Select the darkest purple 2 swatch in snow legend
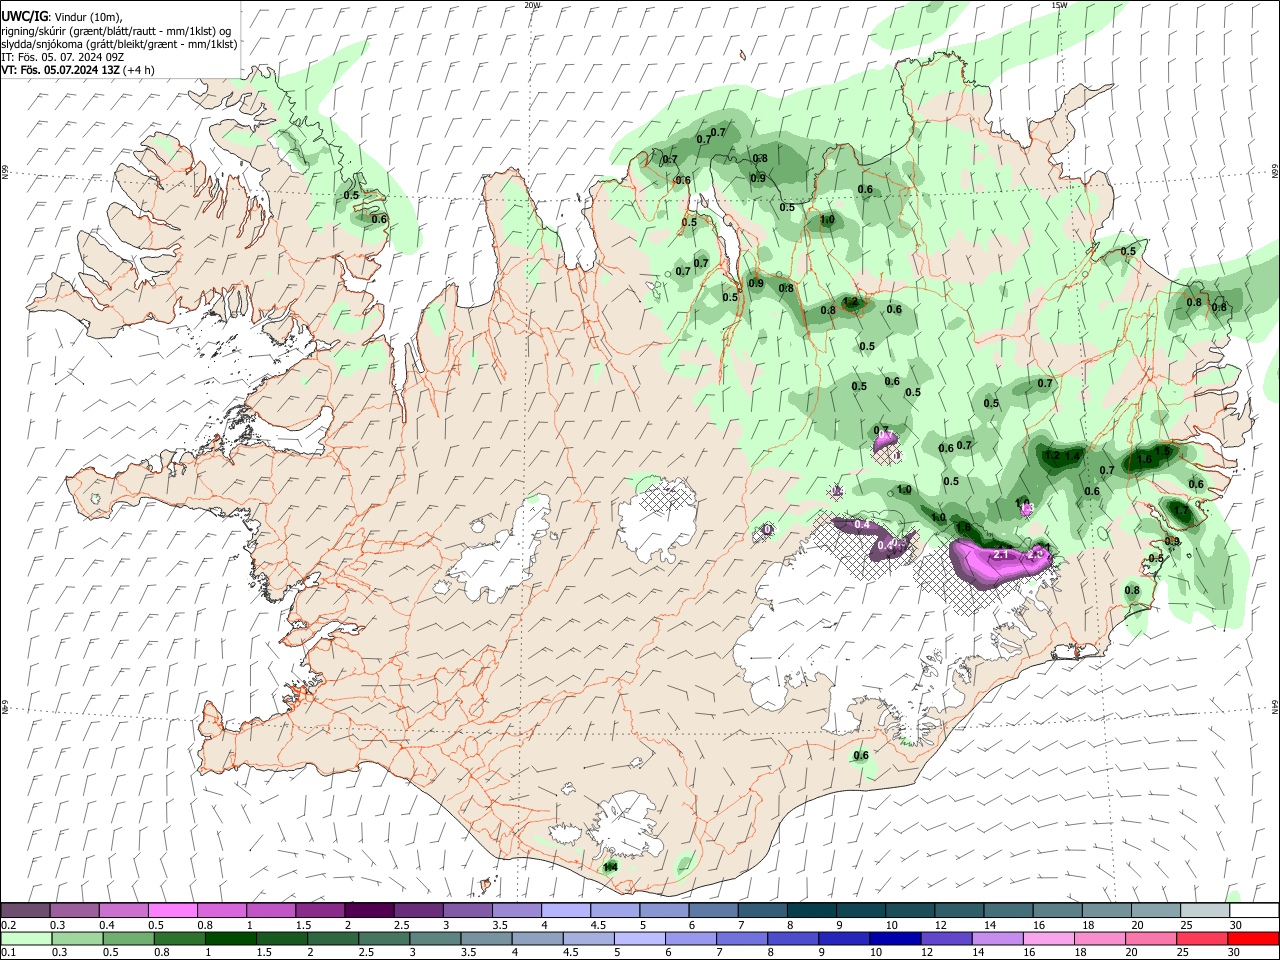The image size is (1280, 960). click(369, 910)
